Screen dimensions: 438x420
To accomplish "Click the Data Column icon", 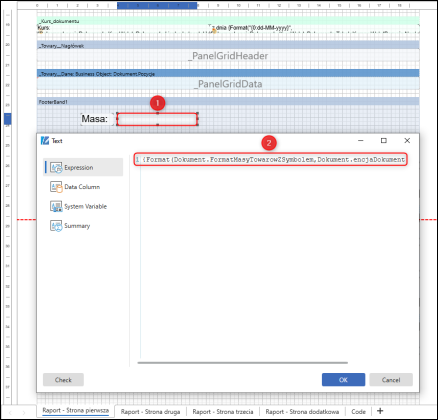I will 56,187.
